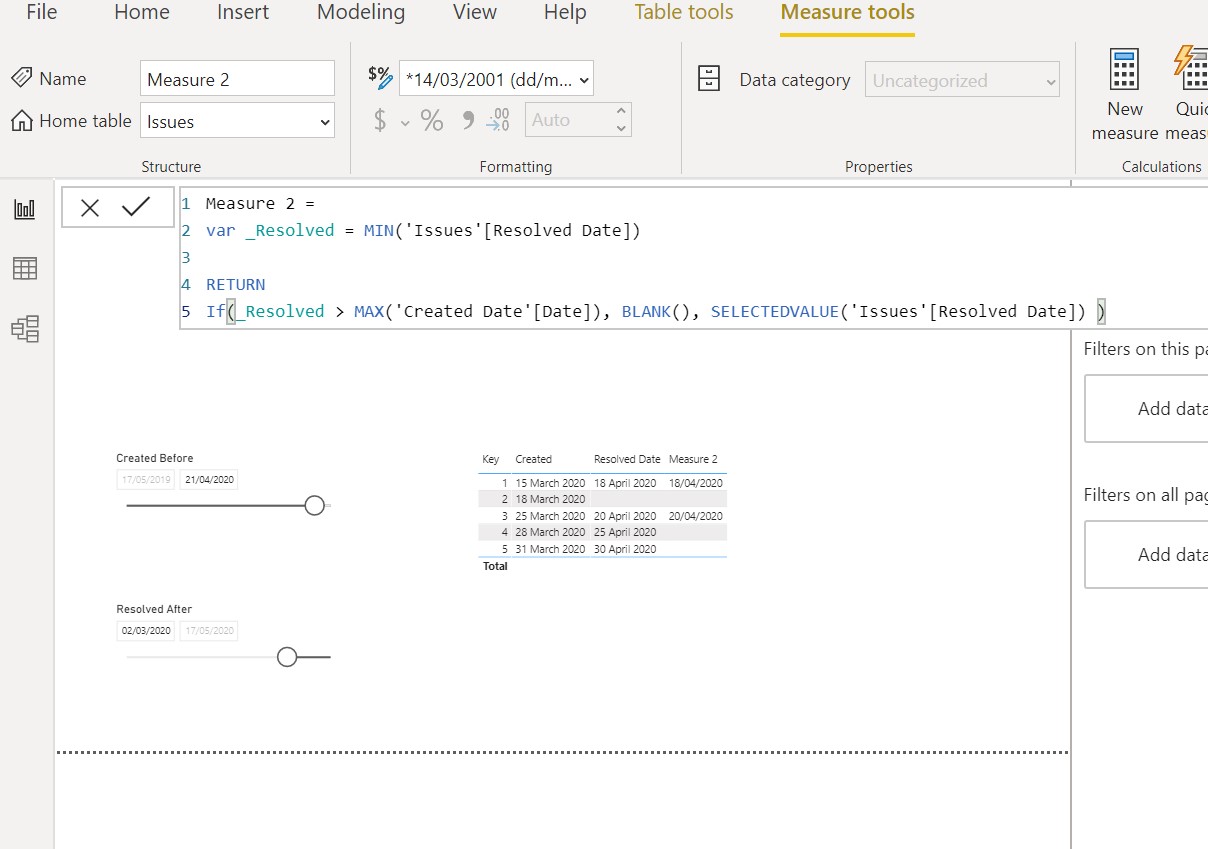Click the decimal places icon
The height and width of the screenshot is (849, 1208).
[x=498, y=121]
